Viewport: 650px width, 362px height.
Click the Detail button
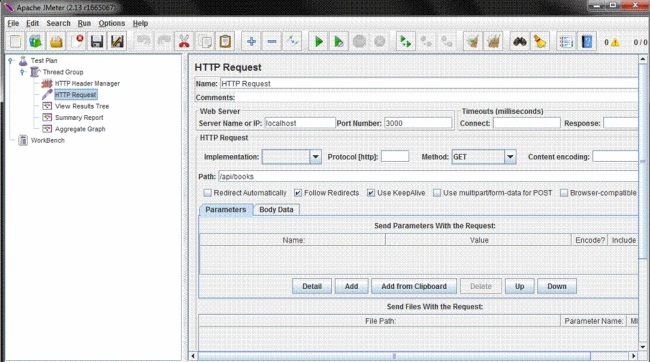pos(312,286)
